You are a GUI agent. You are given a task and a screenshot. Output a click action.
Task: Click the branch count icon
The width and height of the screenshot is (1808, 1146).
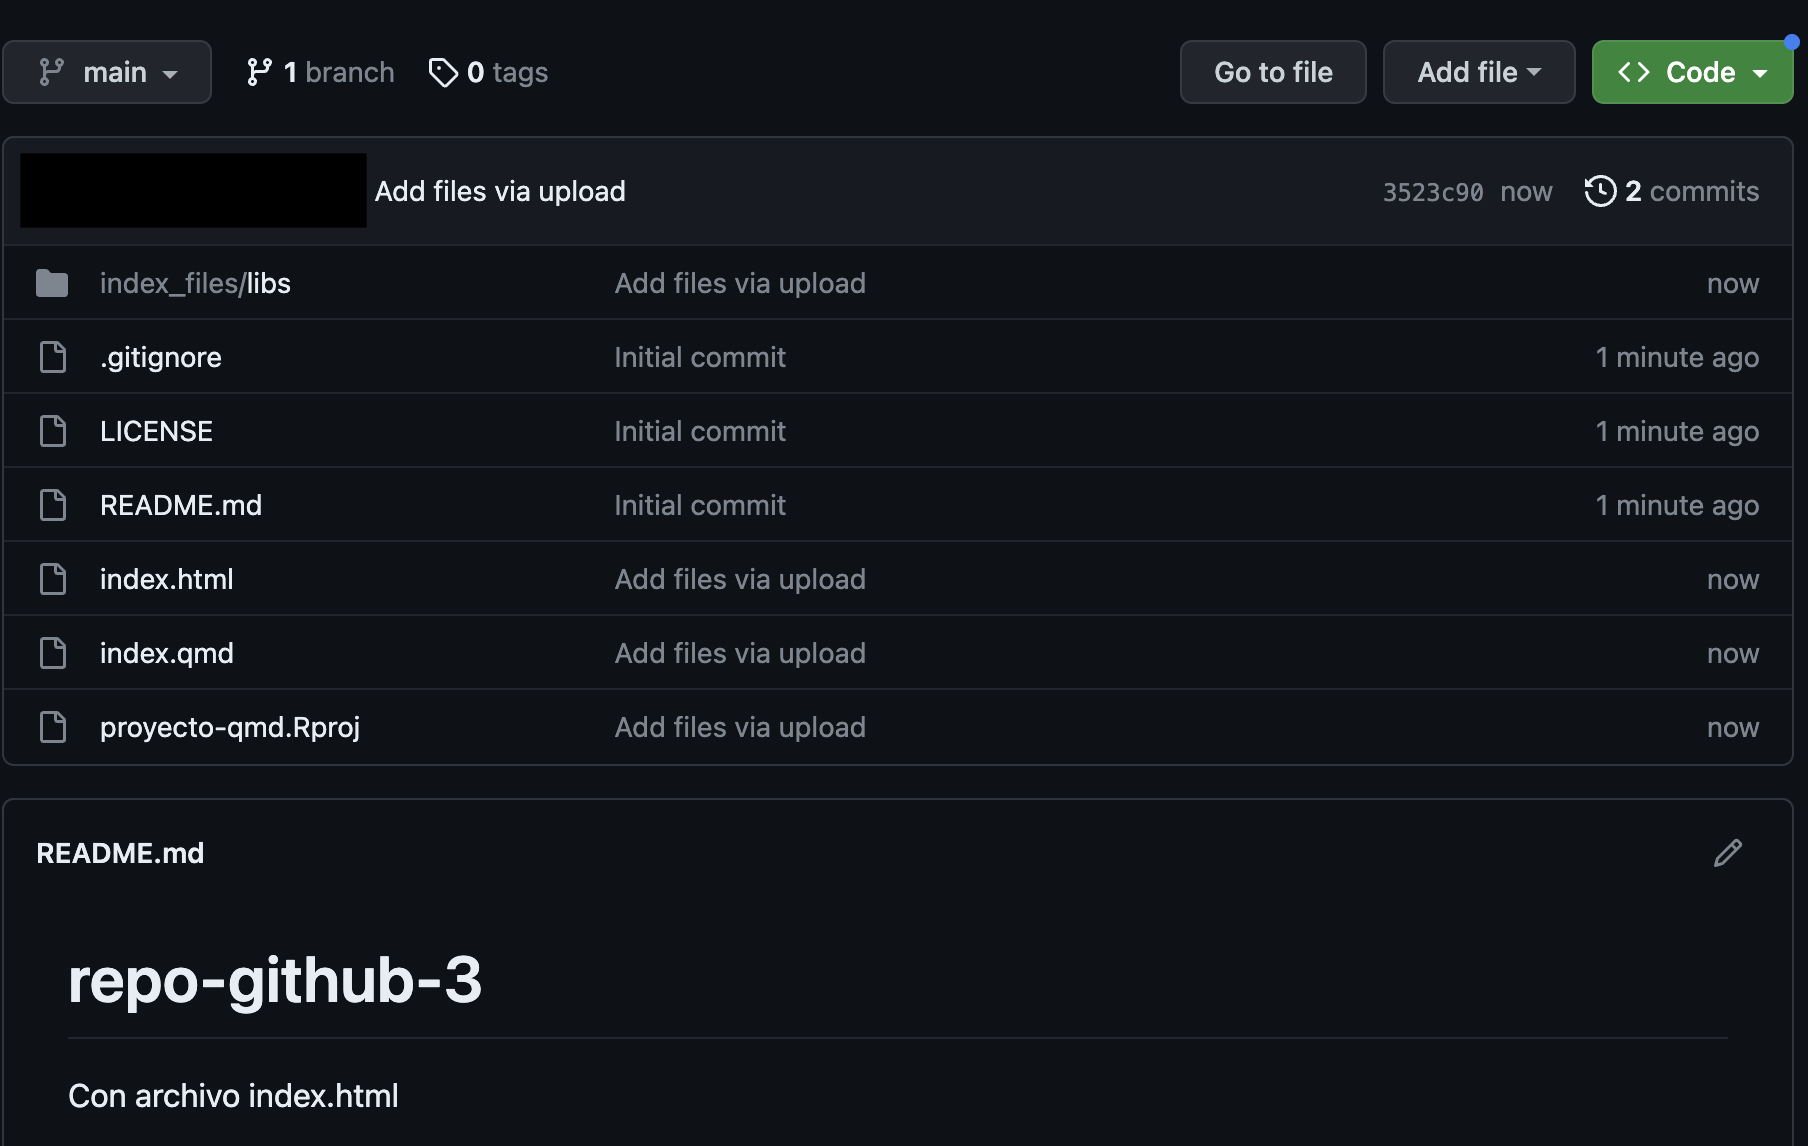(259, 72)
